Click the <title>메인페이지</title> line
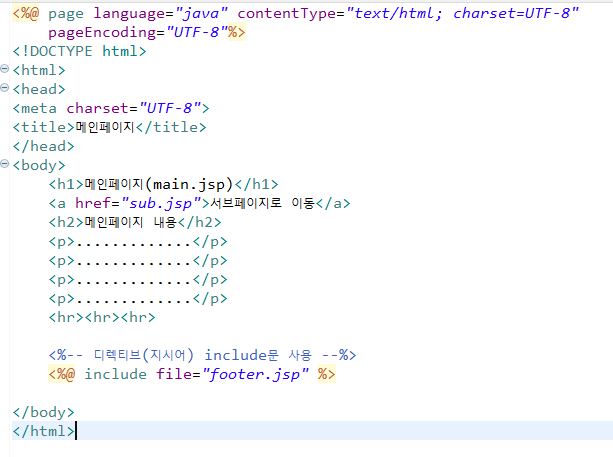Image resolution: width=613 pixels, height=457 pixels. click(x=109, y=127)
